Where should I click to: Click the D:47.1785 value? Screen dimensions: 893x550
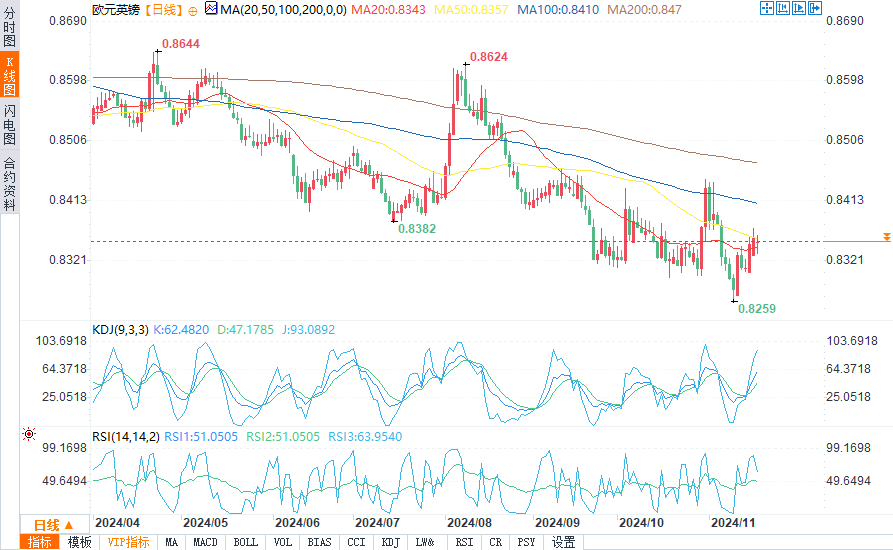pos(245,330)
